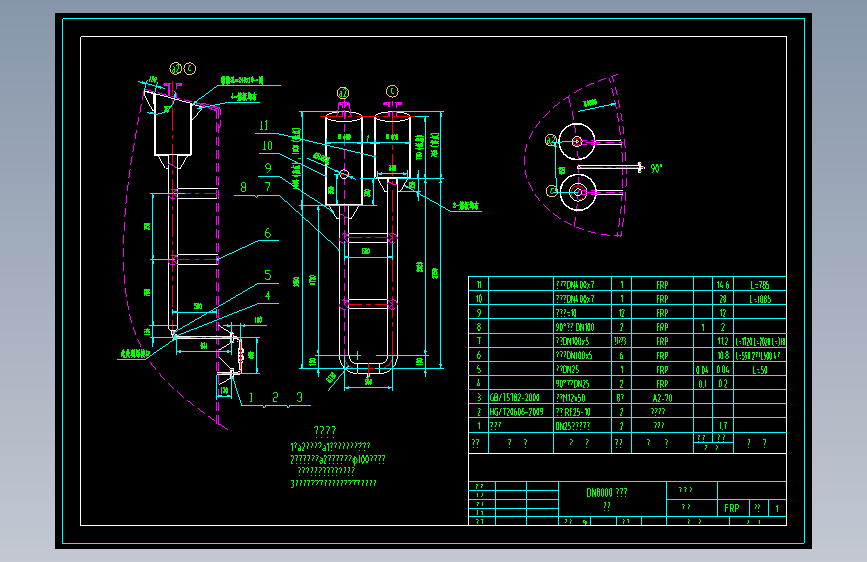The image size is (867, 562).
Task: Click the part callout number 1
Action: tap(251, 397)
